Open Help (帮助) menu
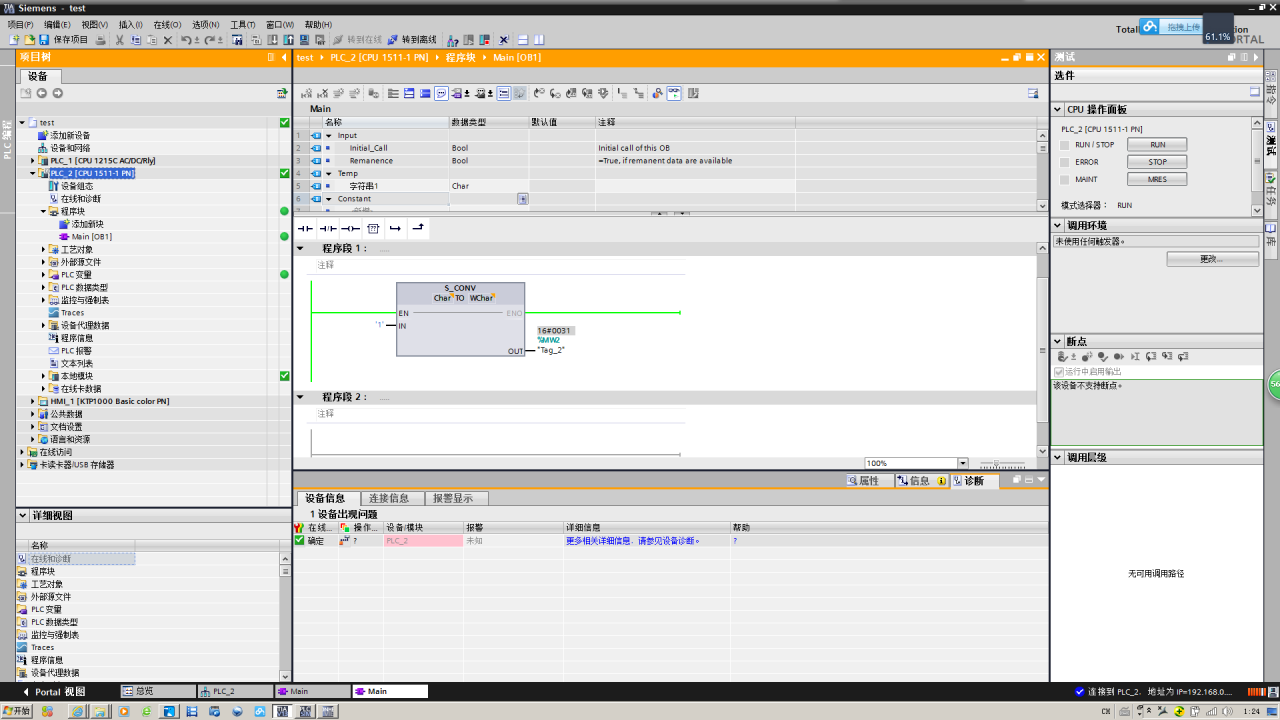Viewport: 1280px width, 720px height. (318, 24)
